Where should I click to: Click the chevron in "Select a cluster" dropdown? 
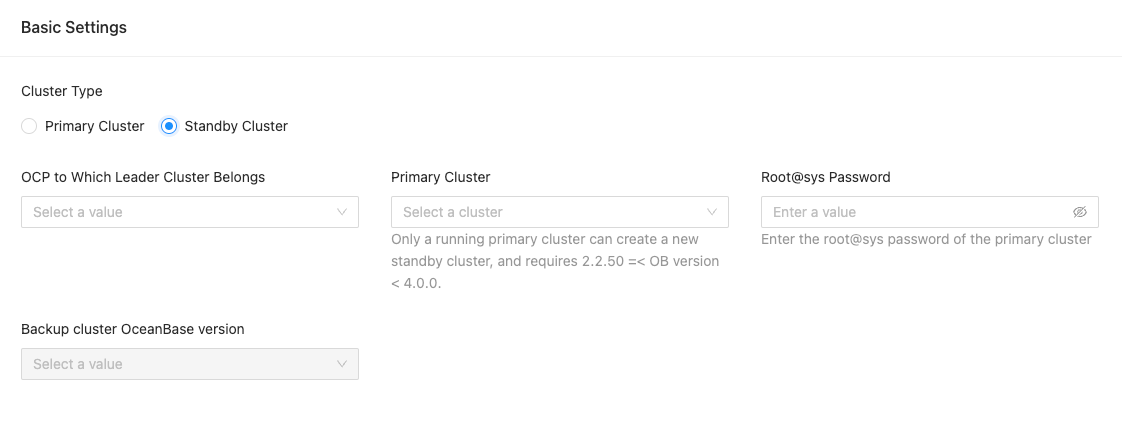click(x=712, y=212)
